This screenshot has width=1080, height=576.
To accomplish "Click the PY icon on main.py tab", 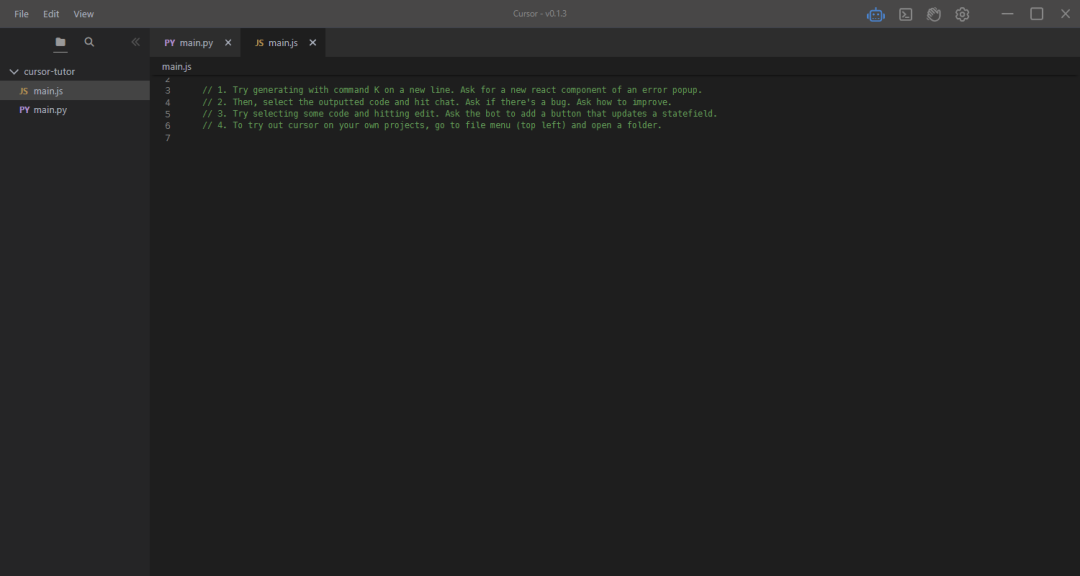I will click(169, 43).
